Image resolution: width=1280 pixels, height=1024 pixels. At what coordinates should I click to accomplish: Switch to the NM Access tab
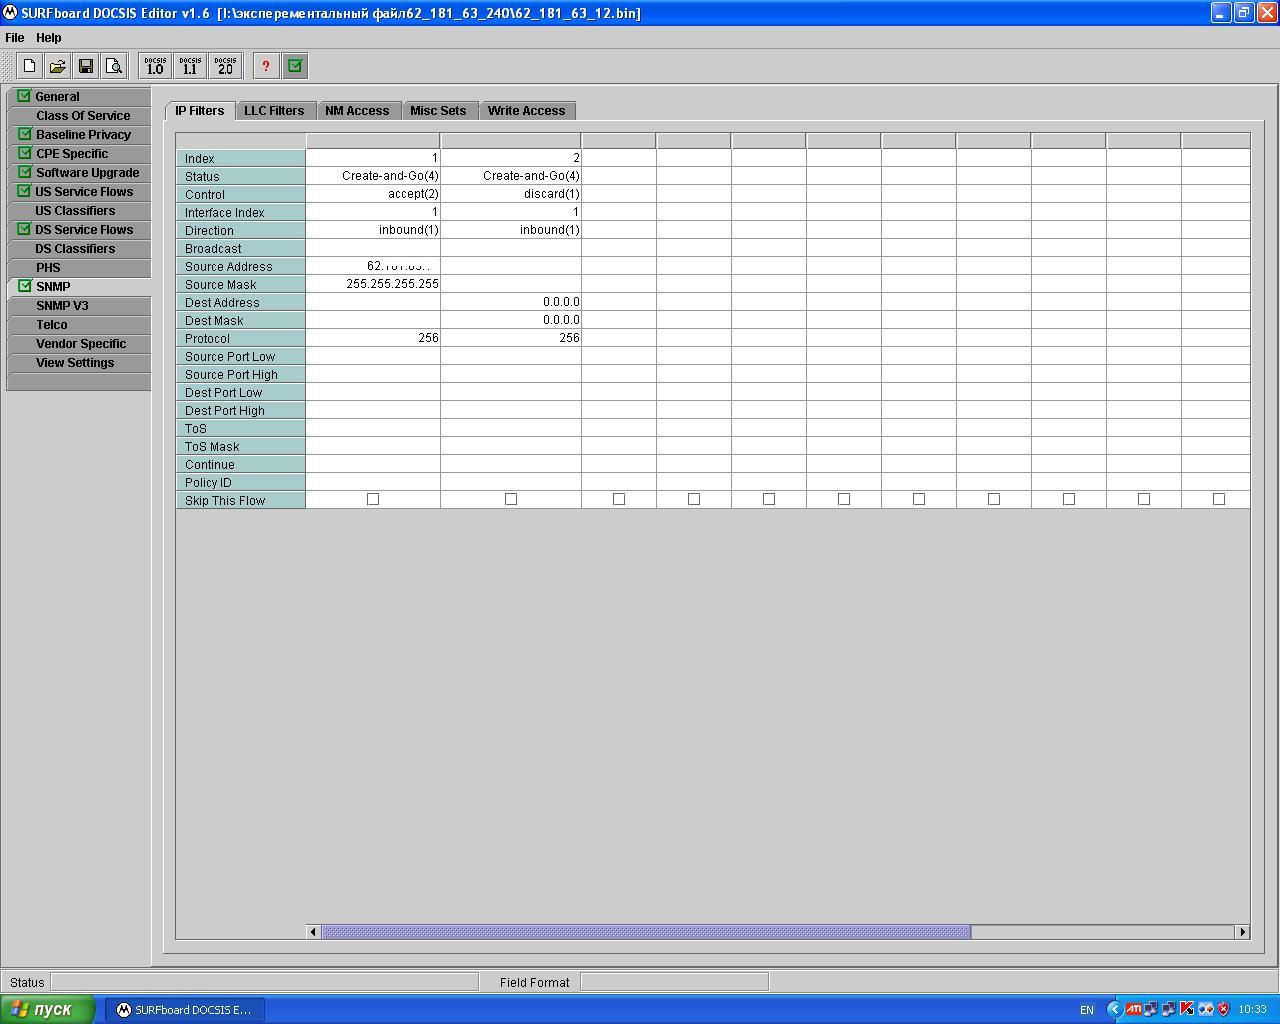(357, 111)
